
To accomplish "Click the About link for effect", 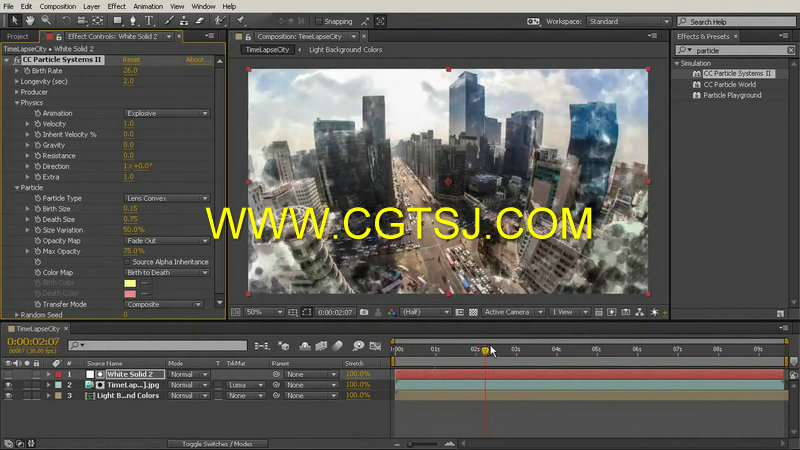I will 198,60.
